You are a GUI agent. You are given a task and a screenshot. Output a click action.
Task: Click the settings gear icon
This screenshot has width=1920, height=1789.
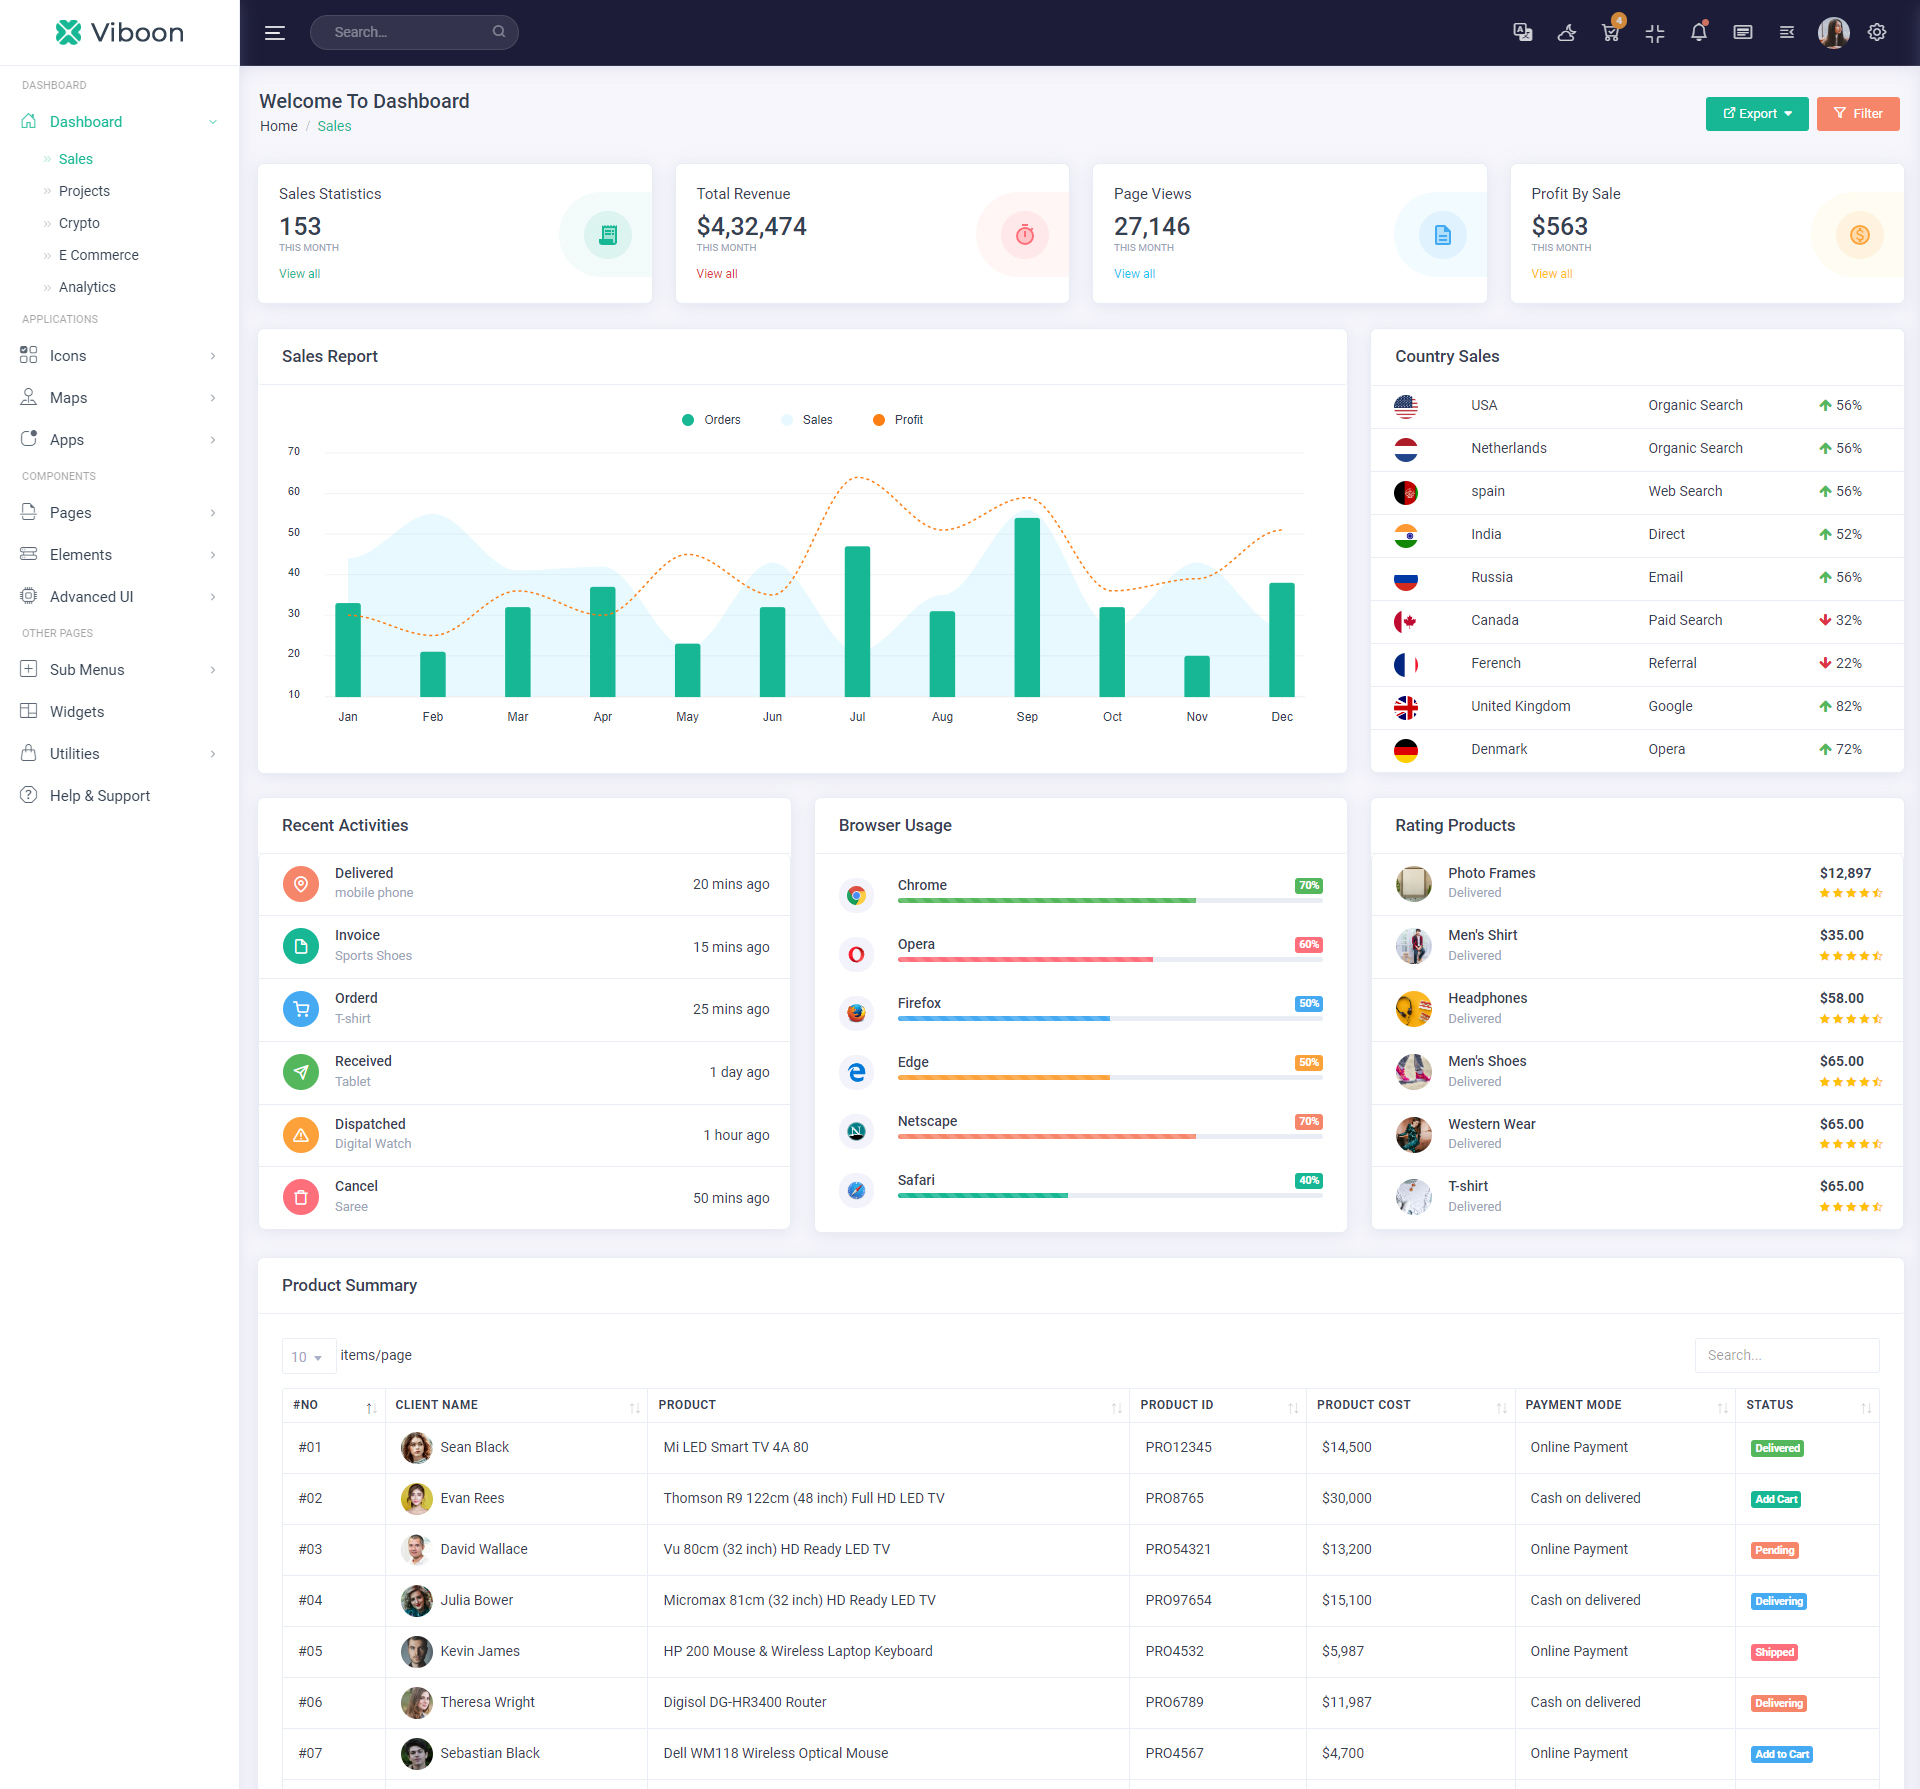[1877, 32]
